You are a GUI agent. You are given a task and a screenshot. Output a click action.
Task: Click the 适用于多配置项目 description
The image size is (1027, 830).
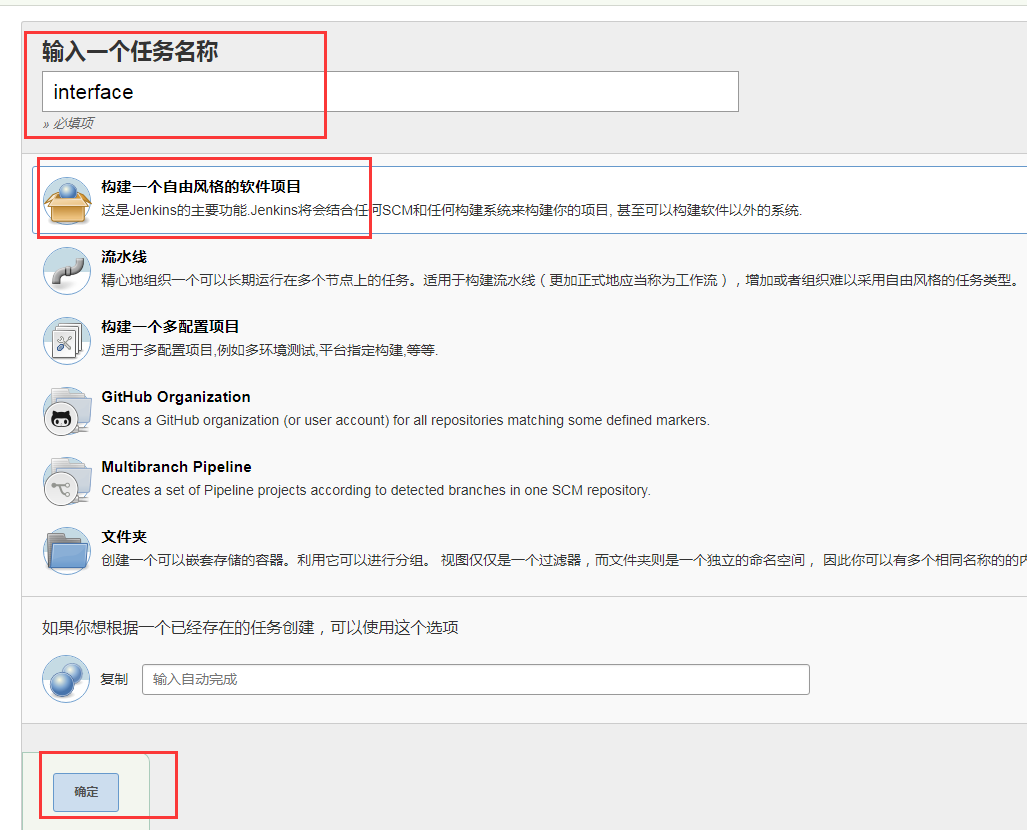(270, 350)
